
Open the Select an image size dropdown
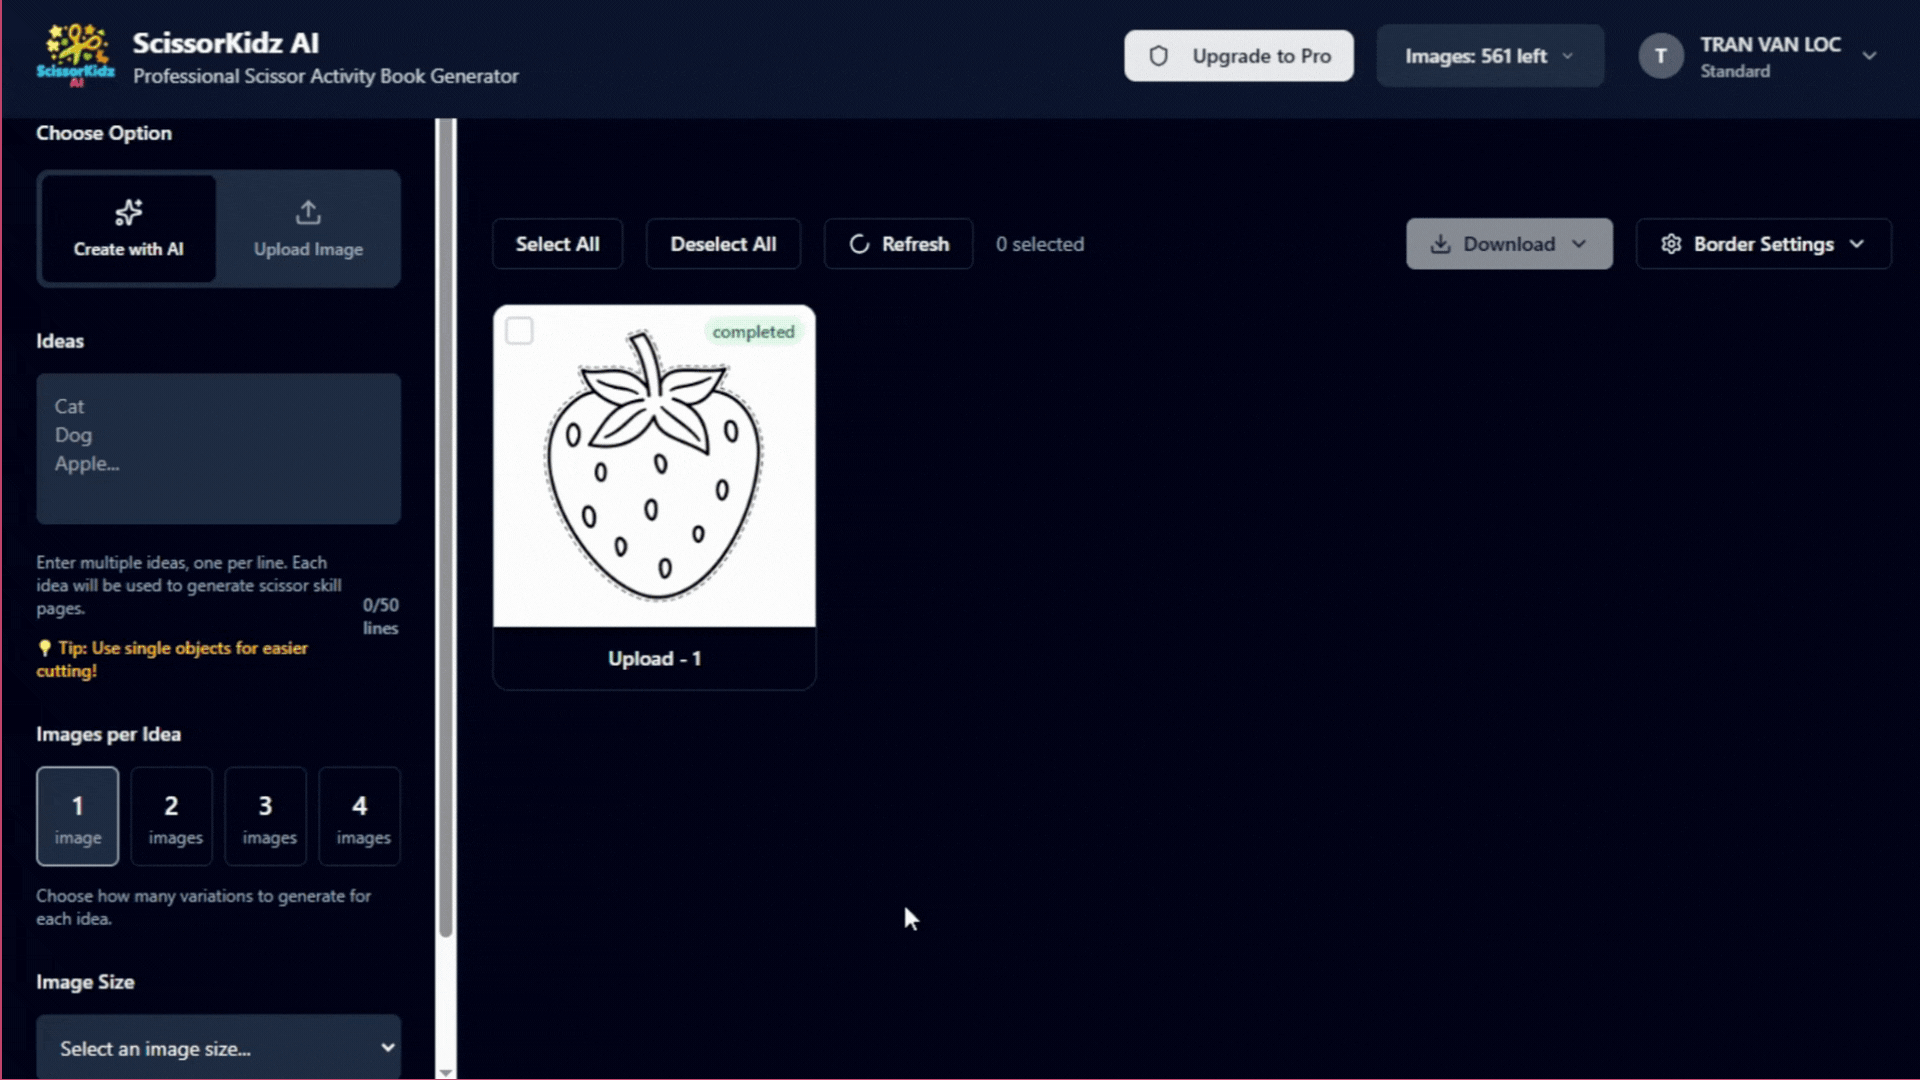point(219,1048)
